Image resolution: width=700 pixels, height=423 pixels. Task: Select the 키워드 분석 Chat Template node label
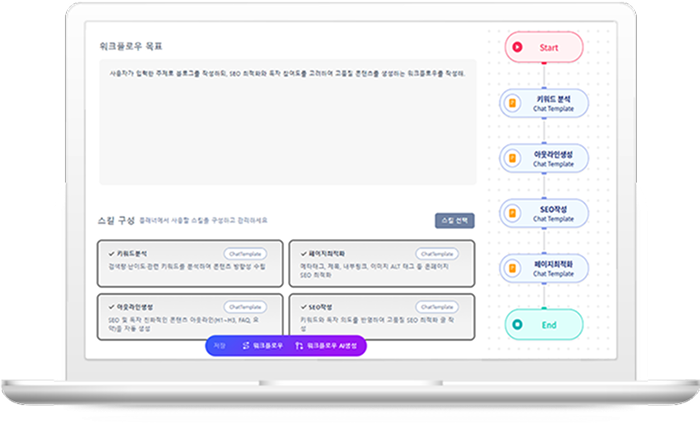pyautogui.click(x=553, y=104)
